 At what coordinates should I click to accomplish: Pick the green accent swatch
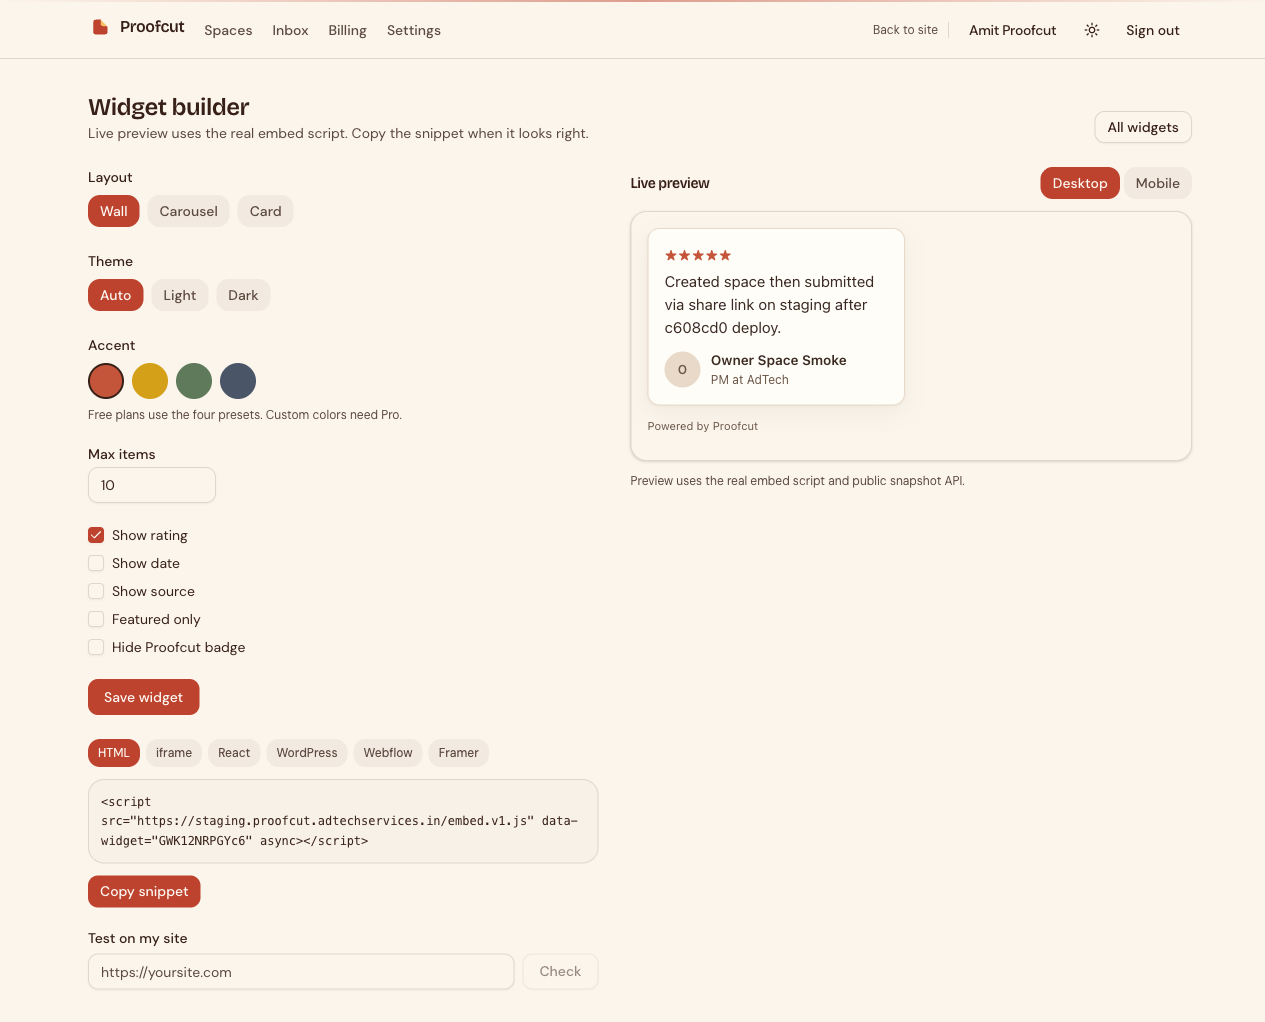click(x=194, y=381)
